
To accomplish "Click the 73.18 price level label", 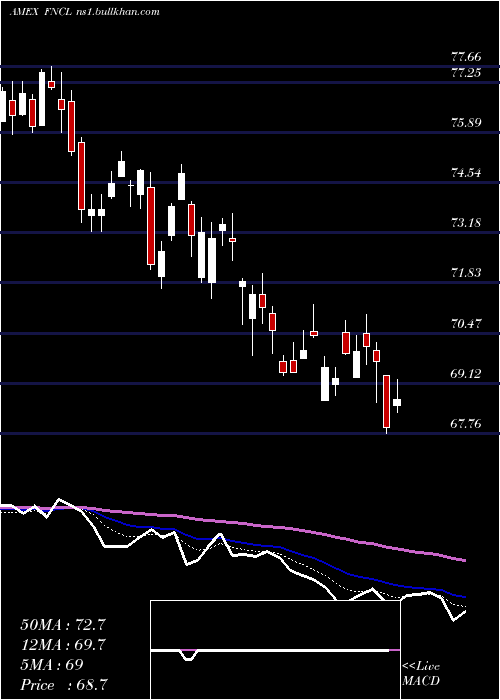I will point(466,223).
